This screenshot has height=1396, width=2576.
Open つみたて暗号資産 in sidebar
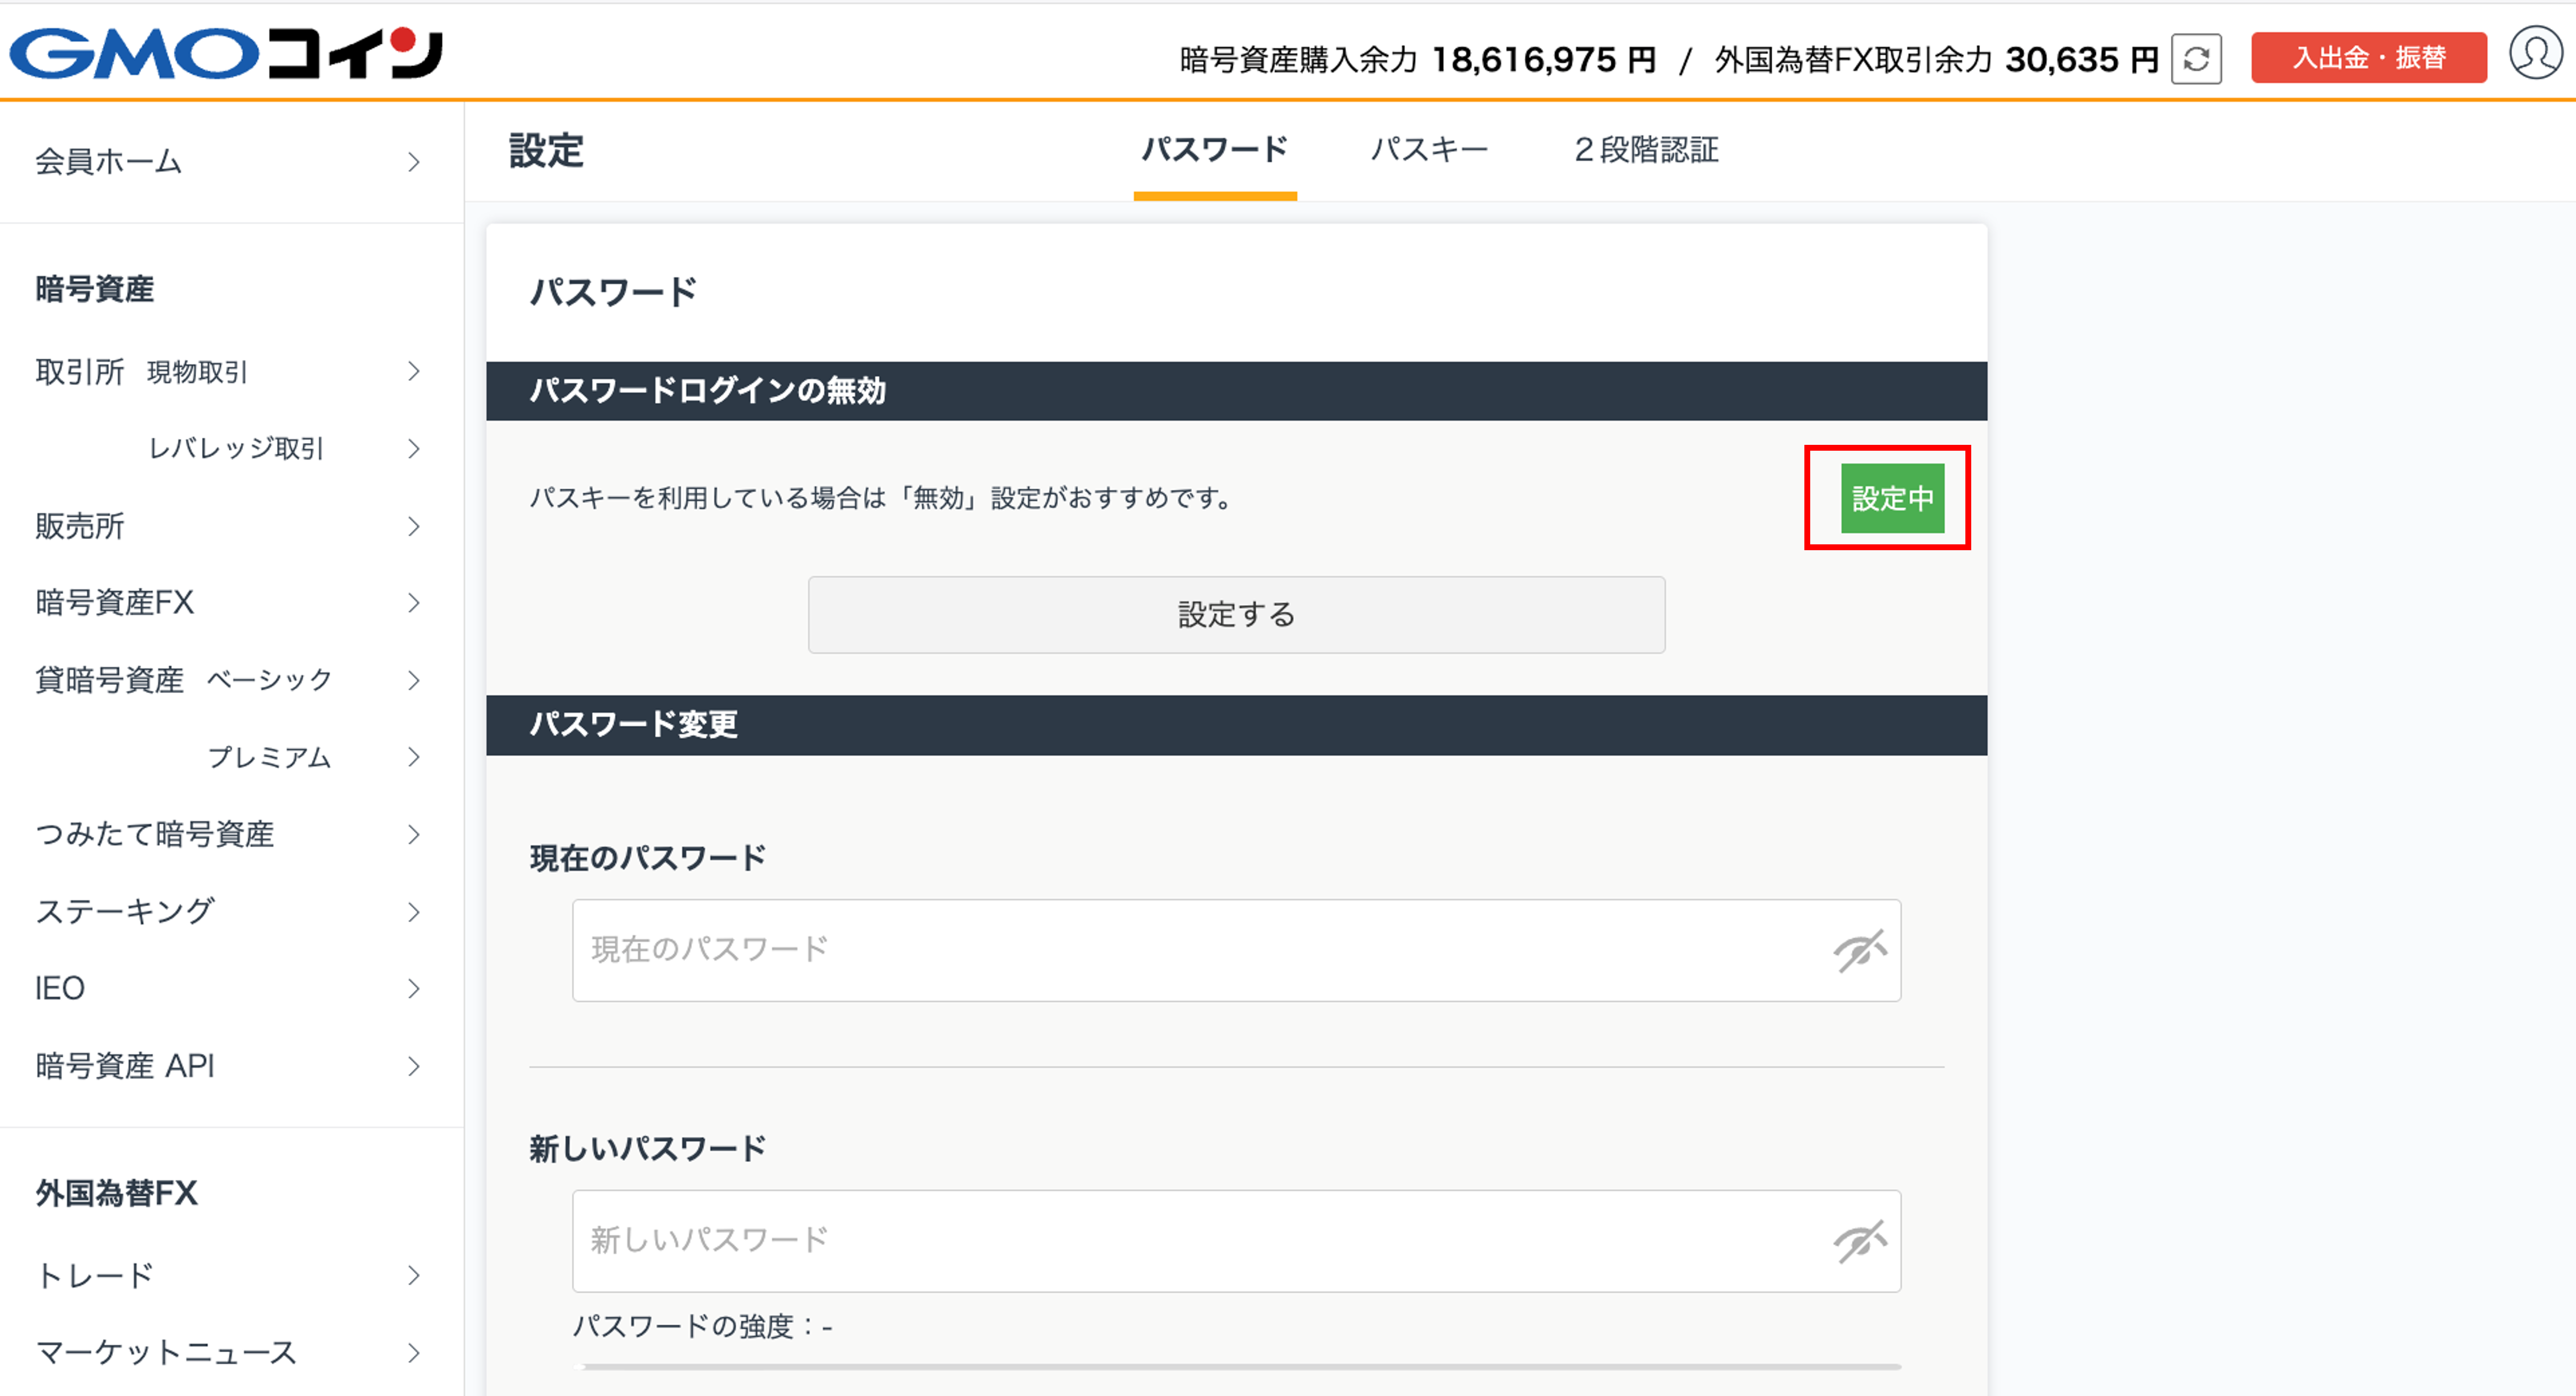[231, 834]
